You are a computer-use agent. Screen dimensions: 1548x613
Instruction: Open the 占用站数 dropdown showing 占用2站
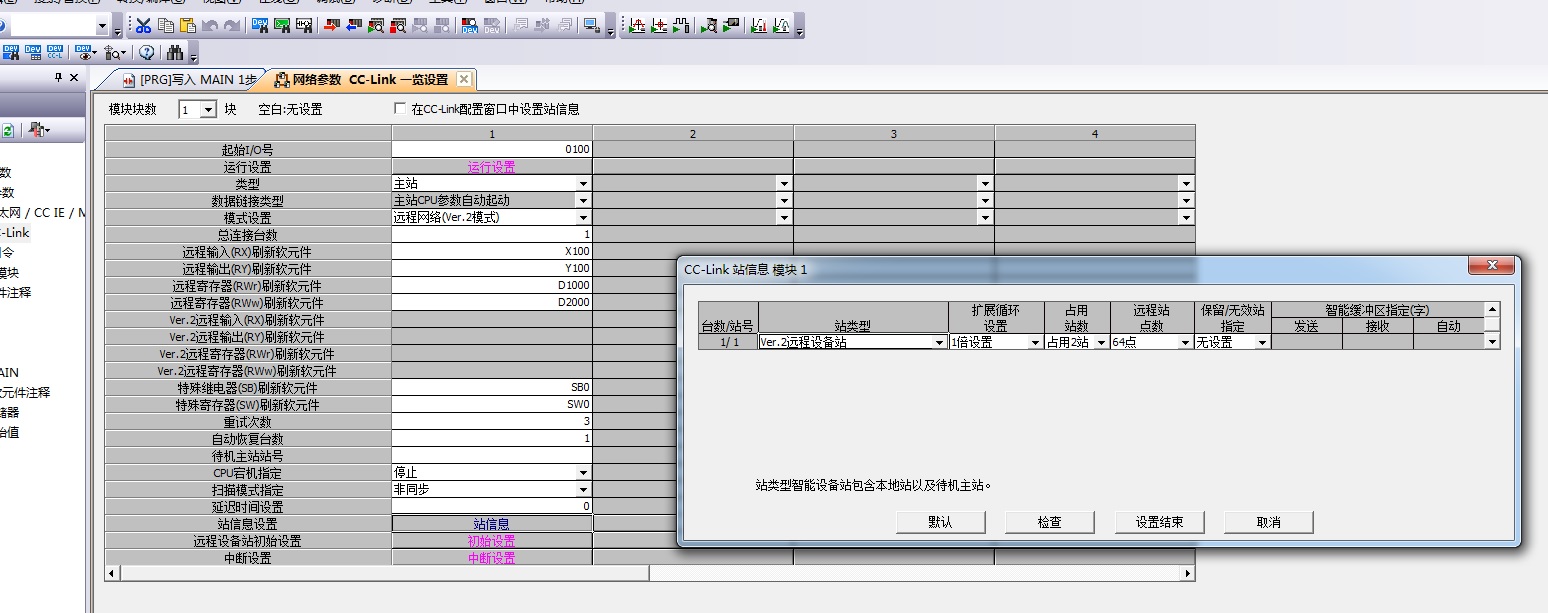[x=1100, y=342]
